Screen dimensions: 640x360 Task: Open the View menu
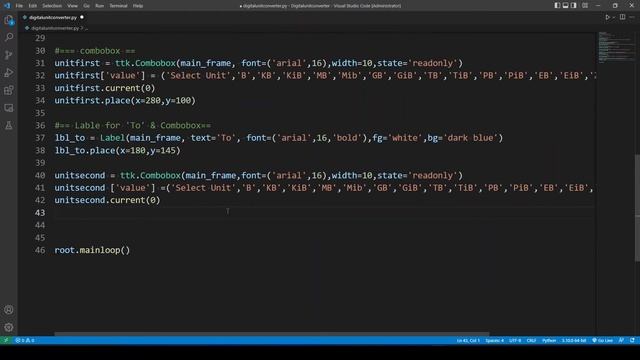coord(73,6)
